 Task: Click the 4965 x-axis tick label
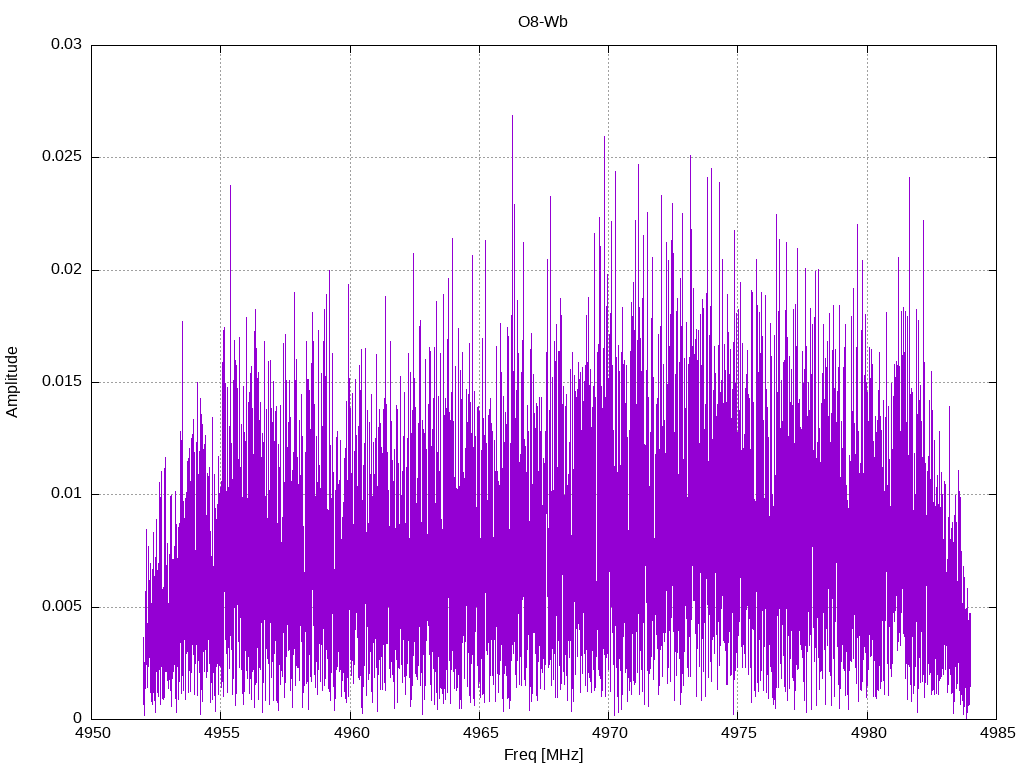(480, 733)
